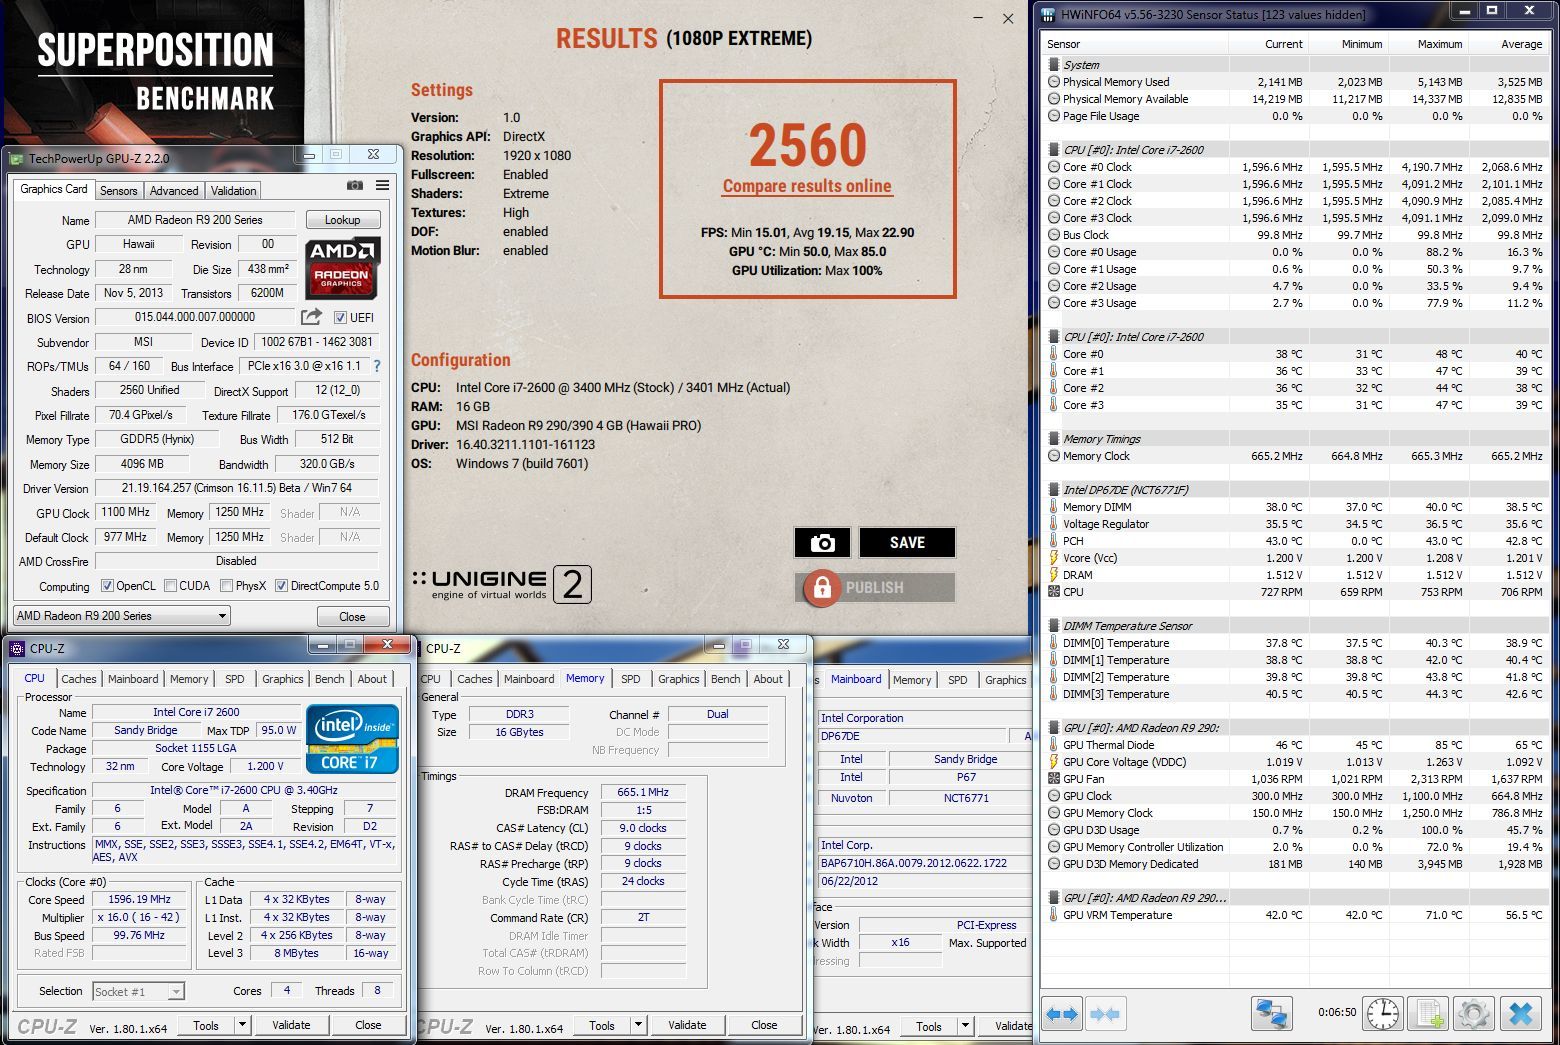Click the Maximum column header in HWiNFO
This screenshot has height=1045, width=1560.
pos(1440,44)
